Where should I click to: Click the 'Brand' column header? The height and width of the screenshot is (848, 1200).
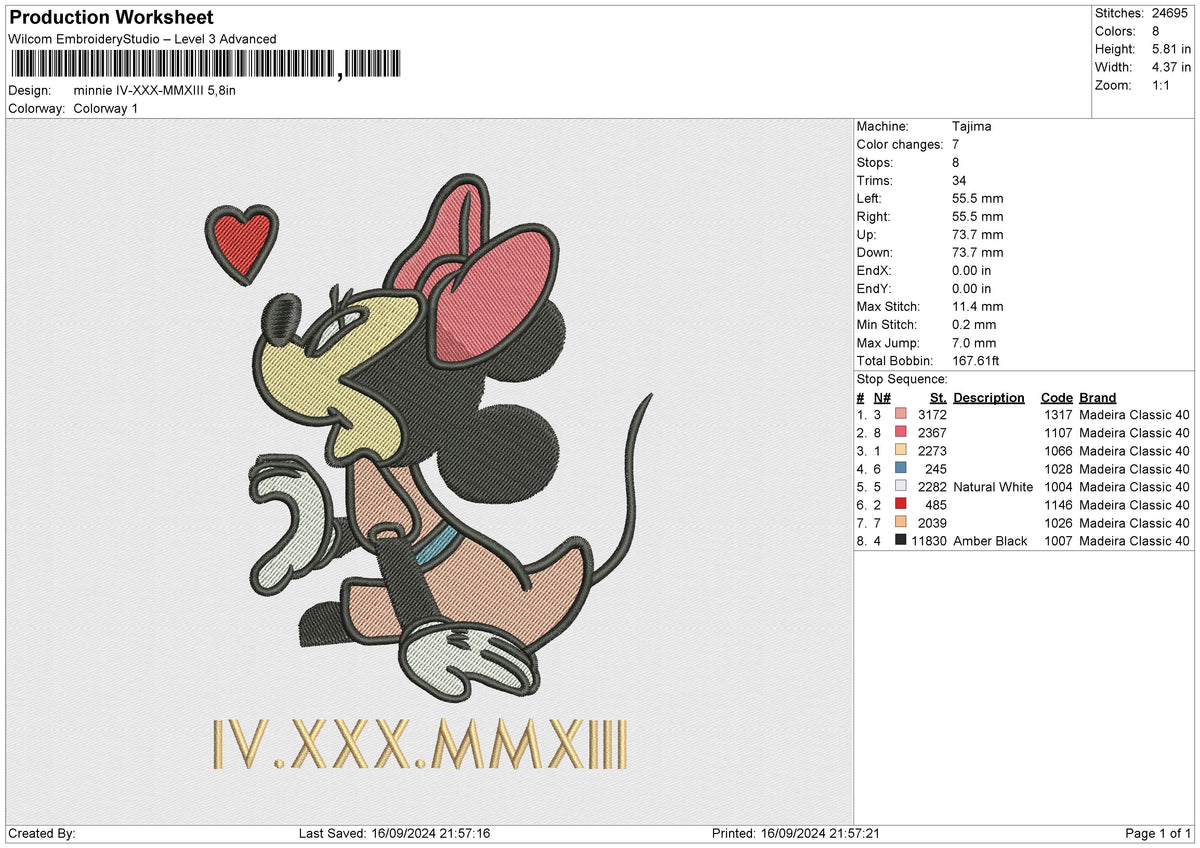(1097, 397)
